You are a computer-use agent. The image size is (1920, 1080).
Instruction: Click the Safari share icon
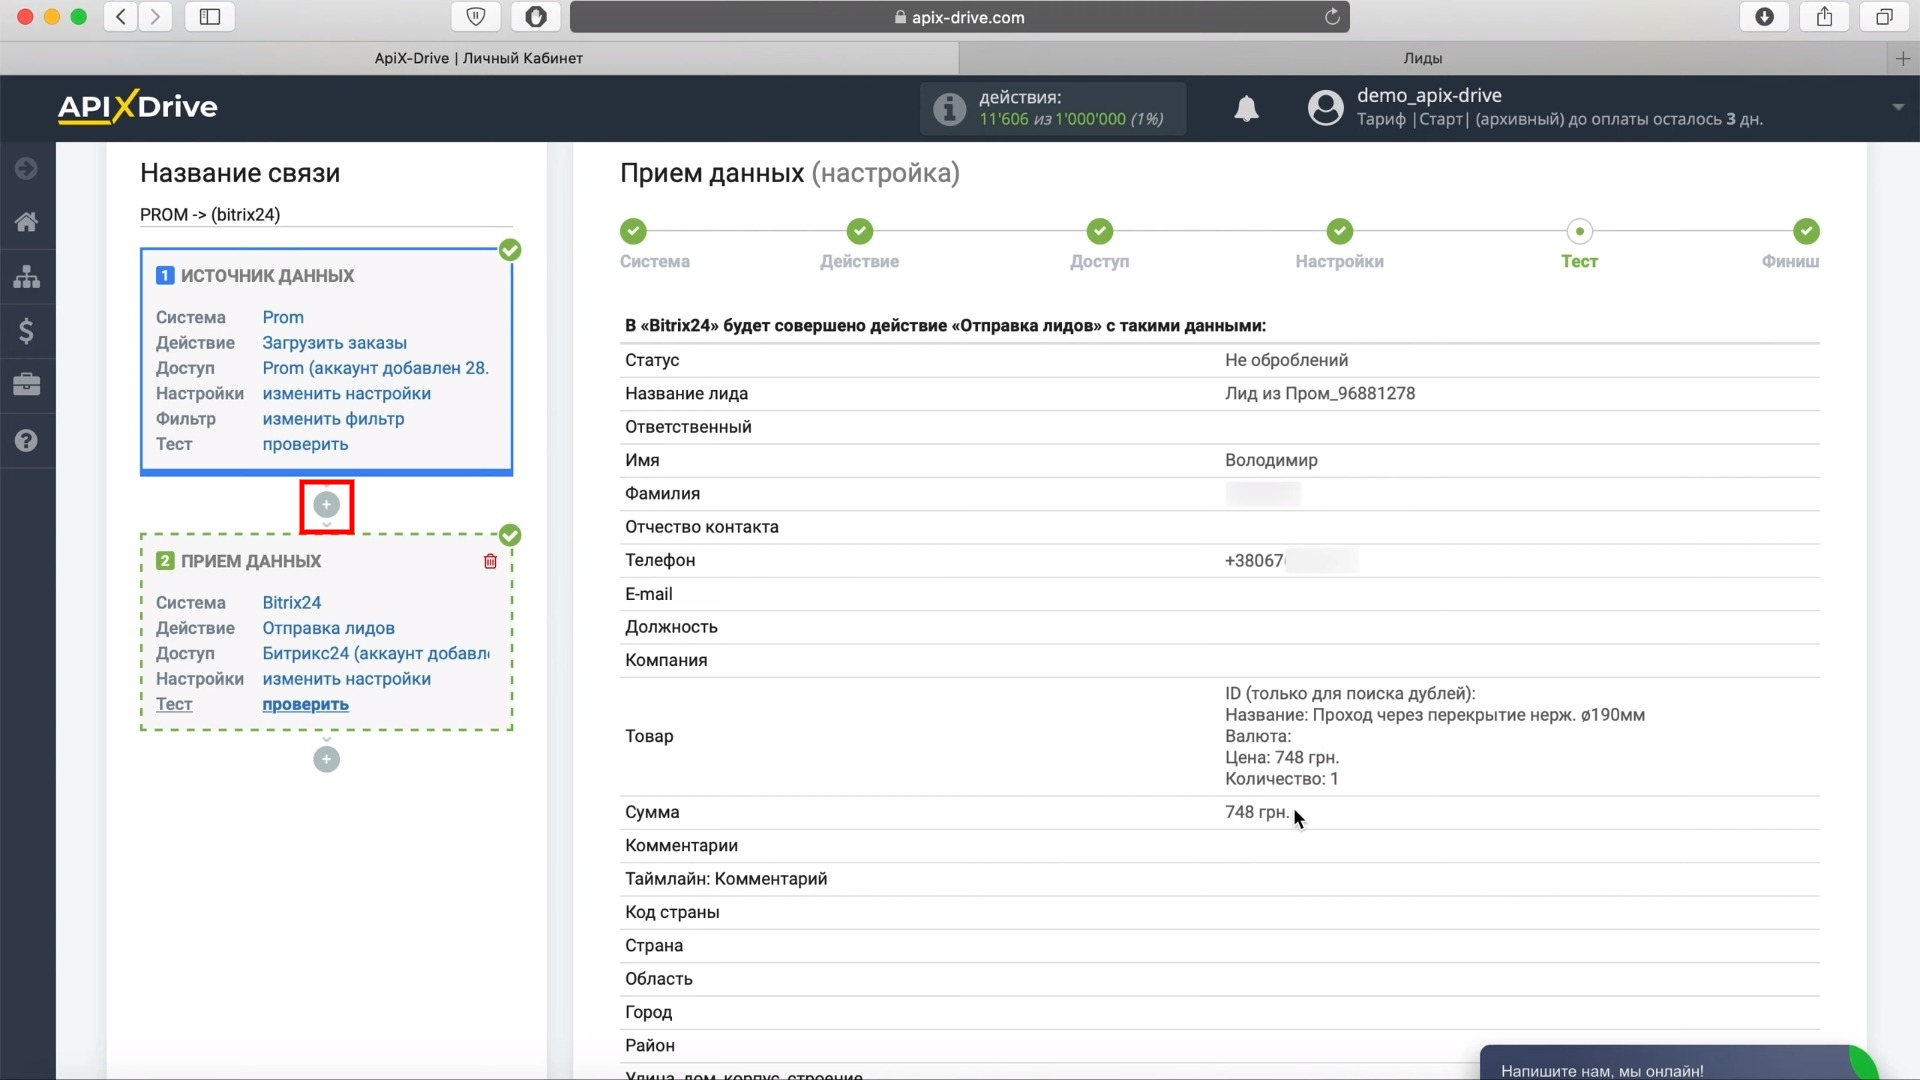pos(1825,17)
